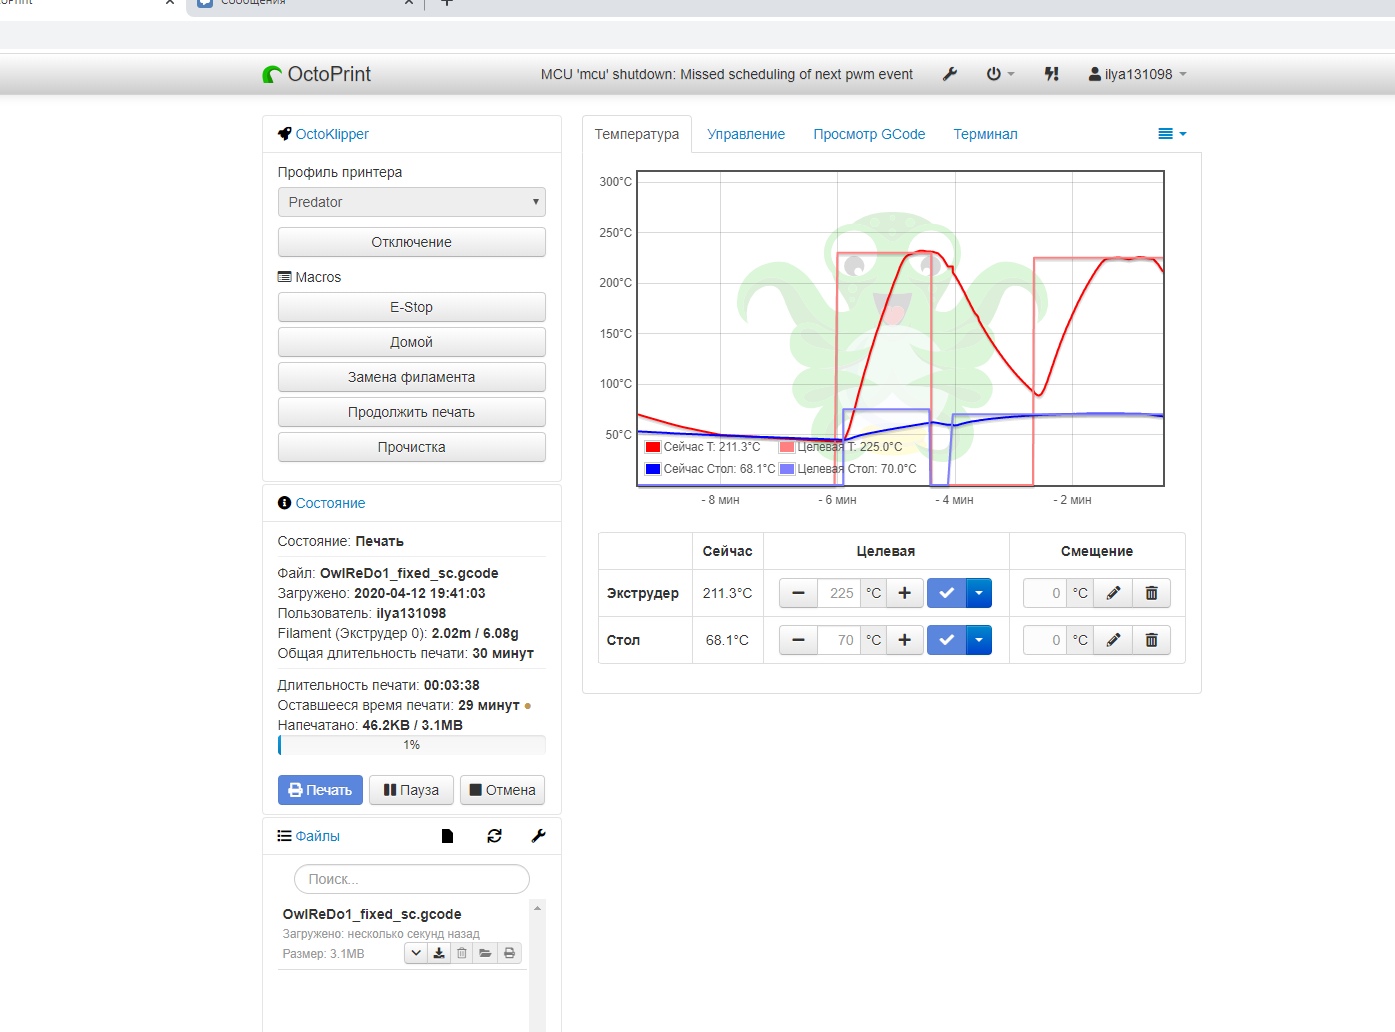Open the Predator printer profile dropdown
This screenshot has width=1395, height=1032.
tap(411, 202)
